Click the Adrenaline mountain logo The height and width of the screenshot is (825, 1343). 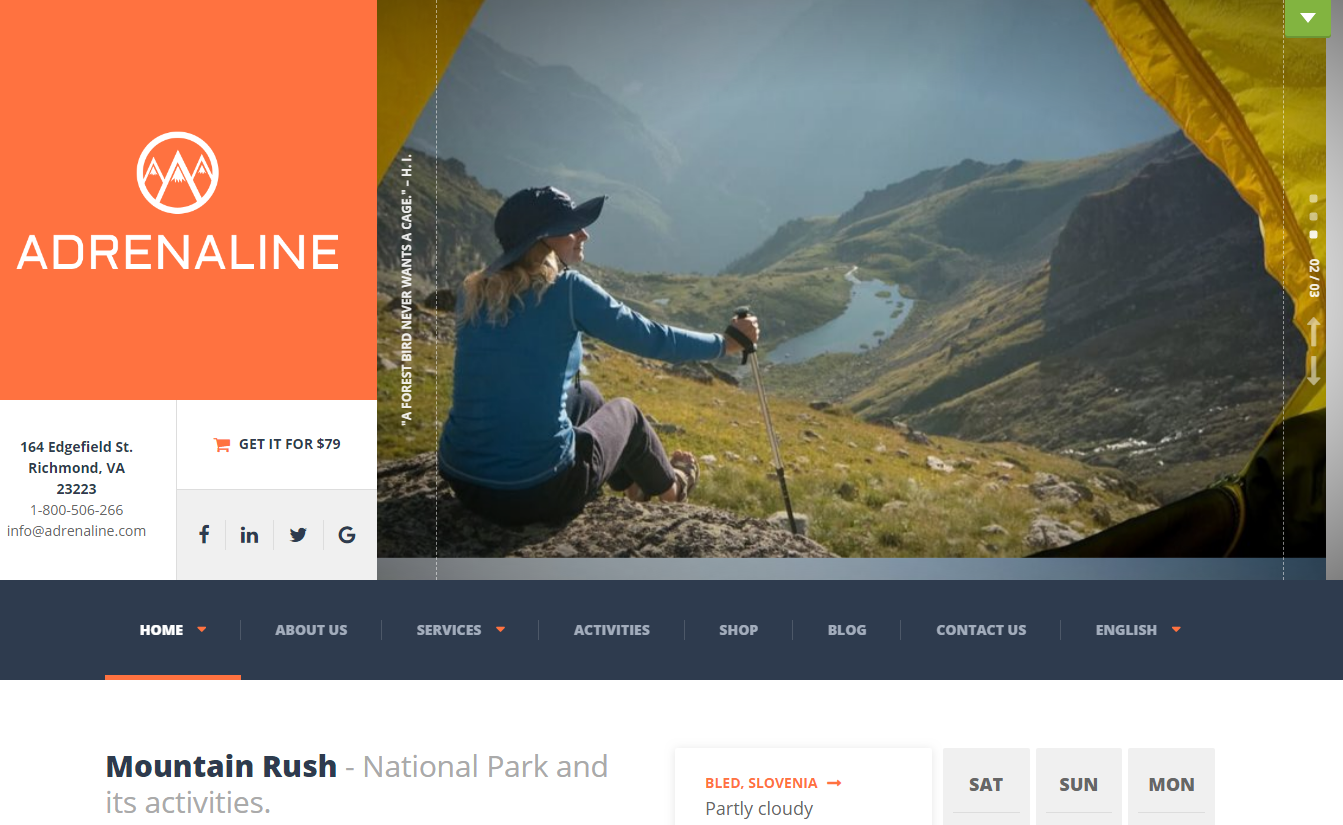click(178, 173)
